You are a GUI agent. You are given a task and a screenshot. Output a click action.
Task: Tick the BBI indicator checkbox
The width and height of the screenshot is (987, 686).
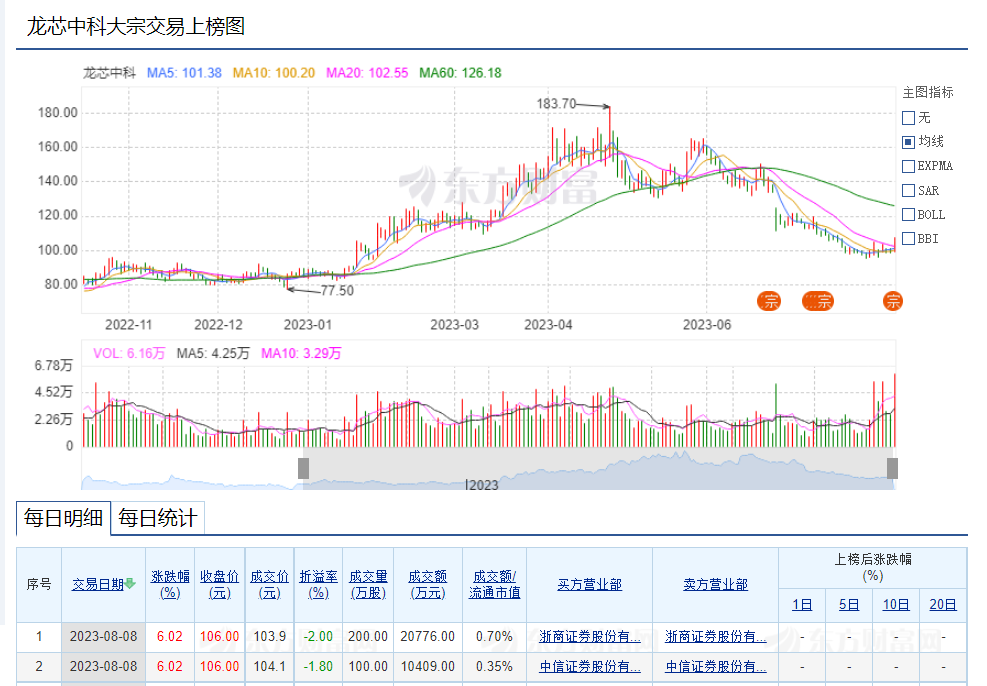point(908,238)
